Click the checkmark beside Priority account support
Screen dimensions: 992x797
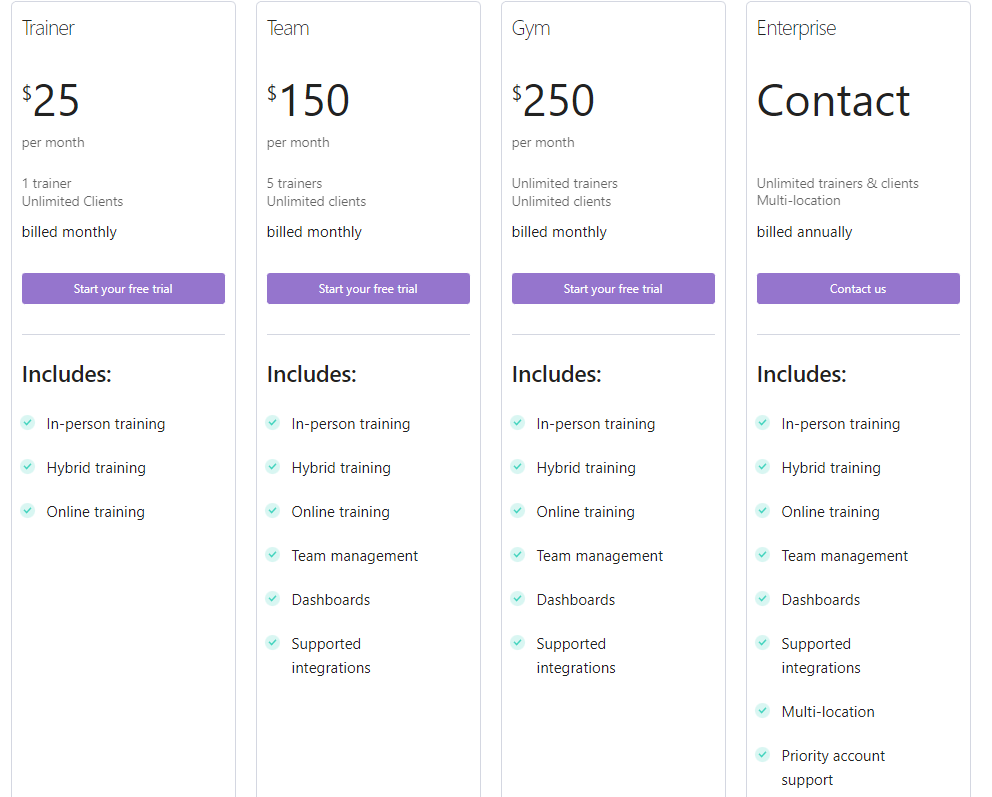click(x=762, y=755)
